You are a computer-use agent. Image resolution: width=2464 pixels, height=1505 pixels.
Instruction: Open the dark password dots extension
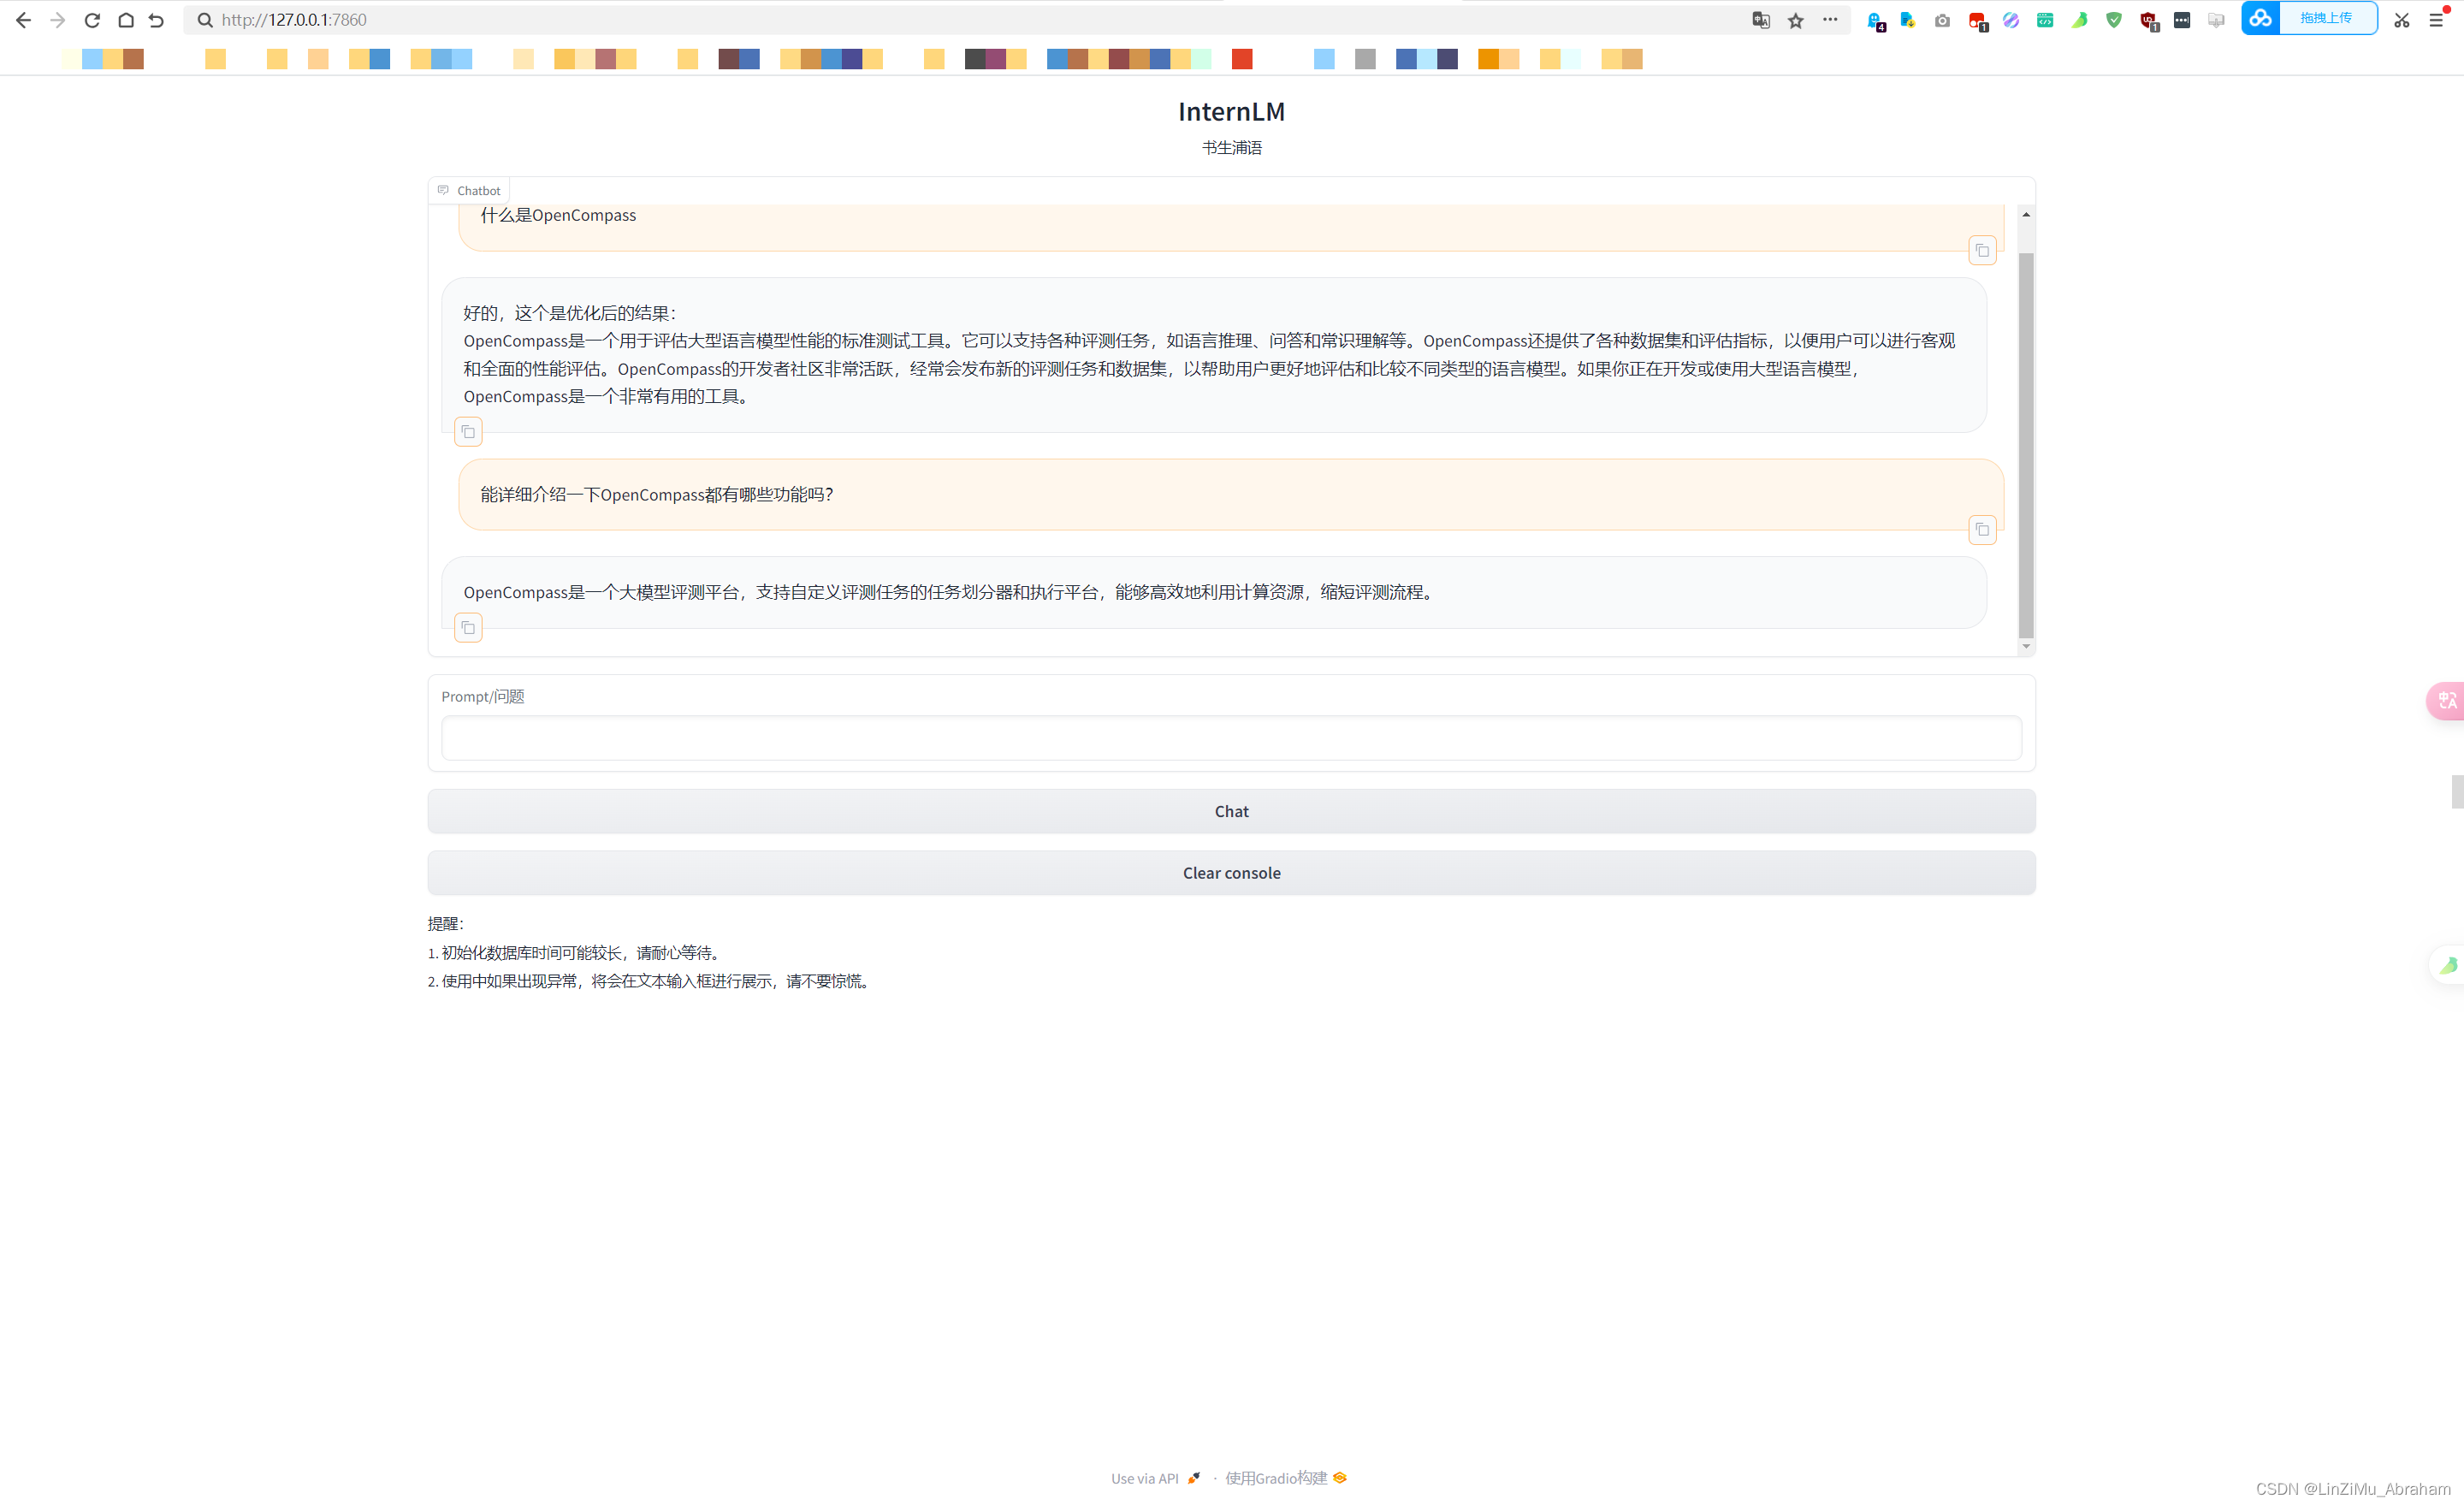[2182, 20]
